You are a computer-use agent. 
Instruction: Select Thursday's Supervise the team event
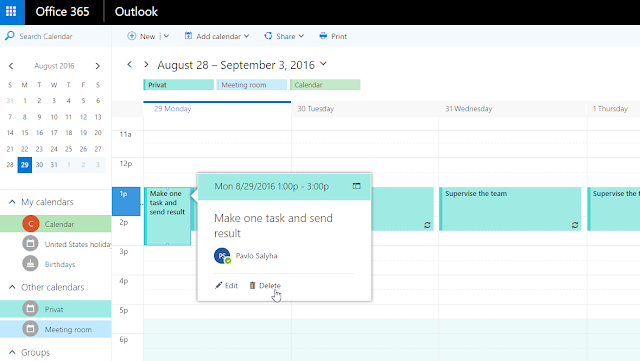coord(613,209)
